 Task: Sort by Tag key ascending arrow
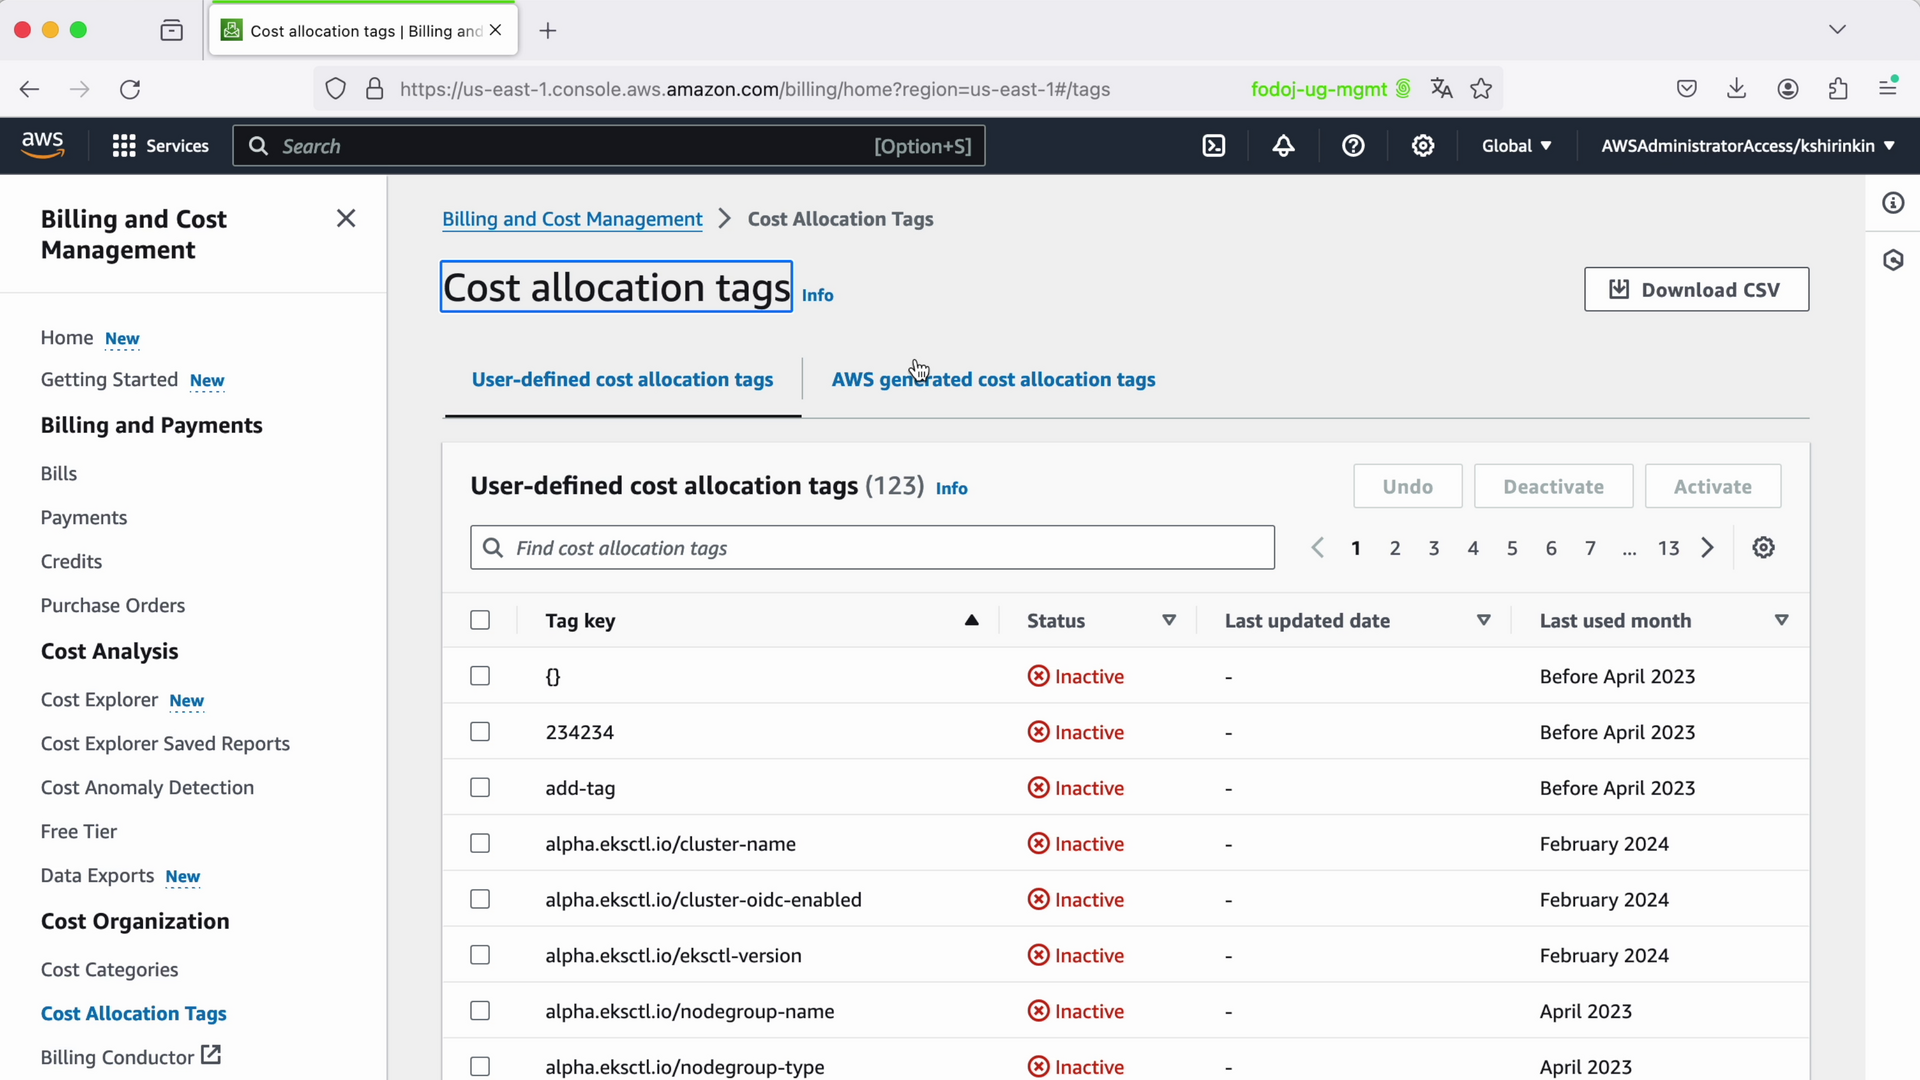(x=971, y=621)
